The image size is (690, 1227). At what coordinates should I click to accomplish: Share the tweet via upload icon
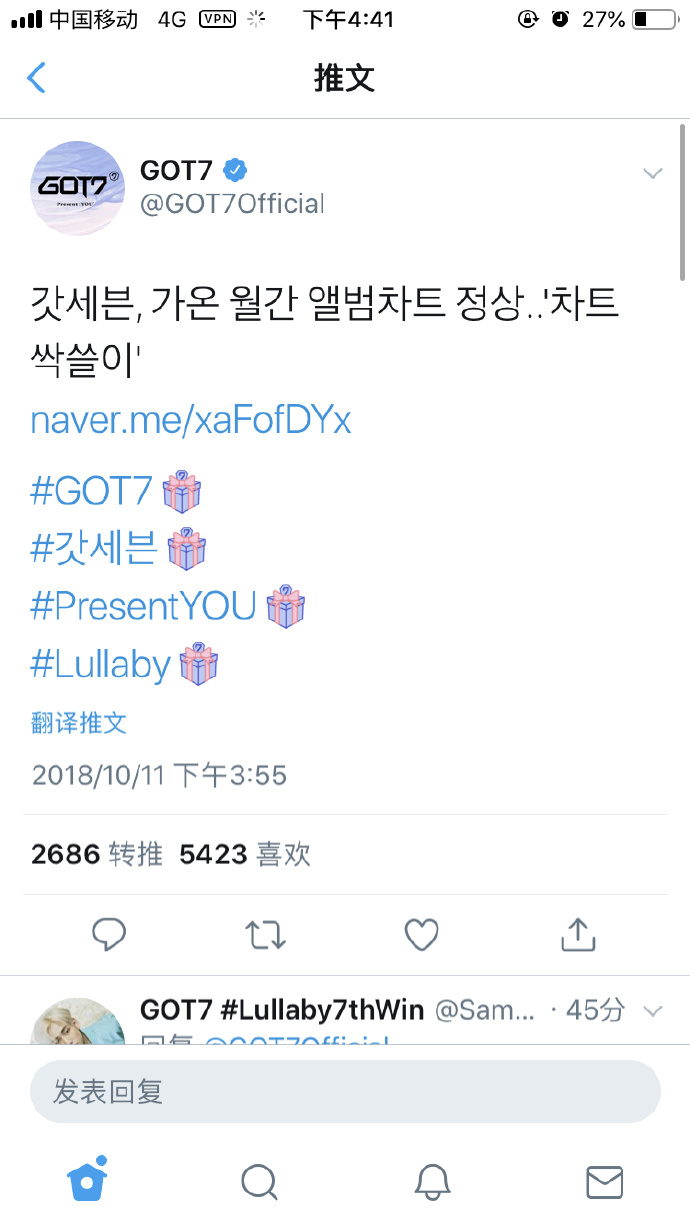578,934
